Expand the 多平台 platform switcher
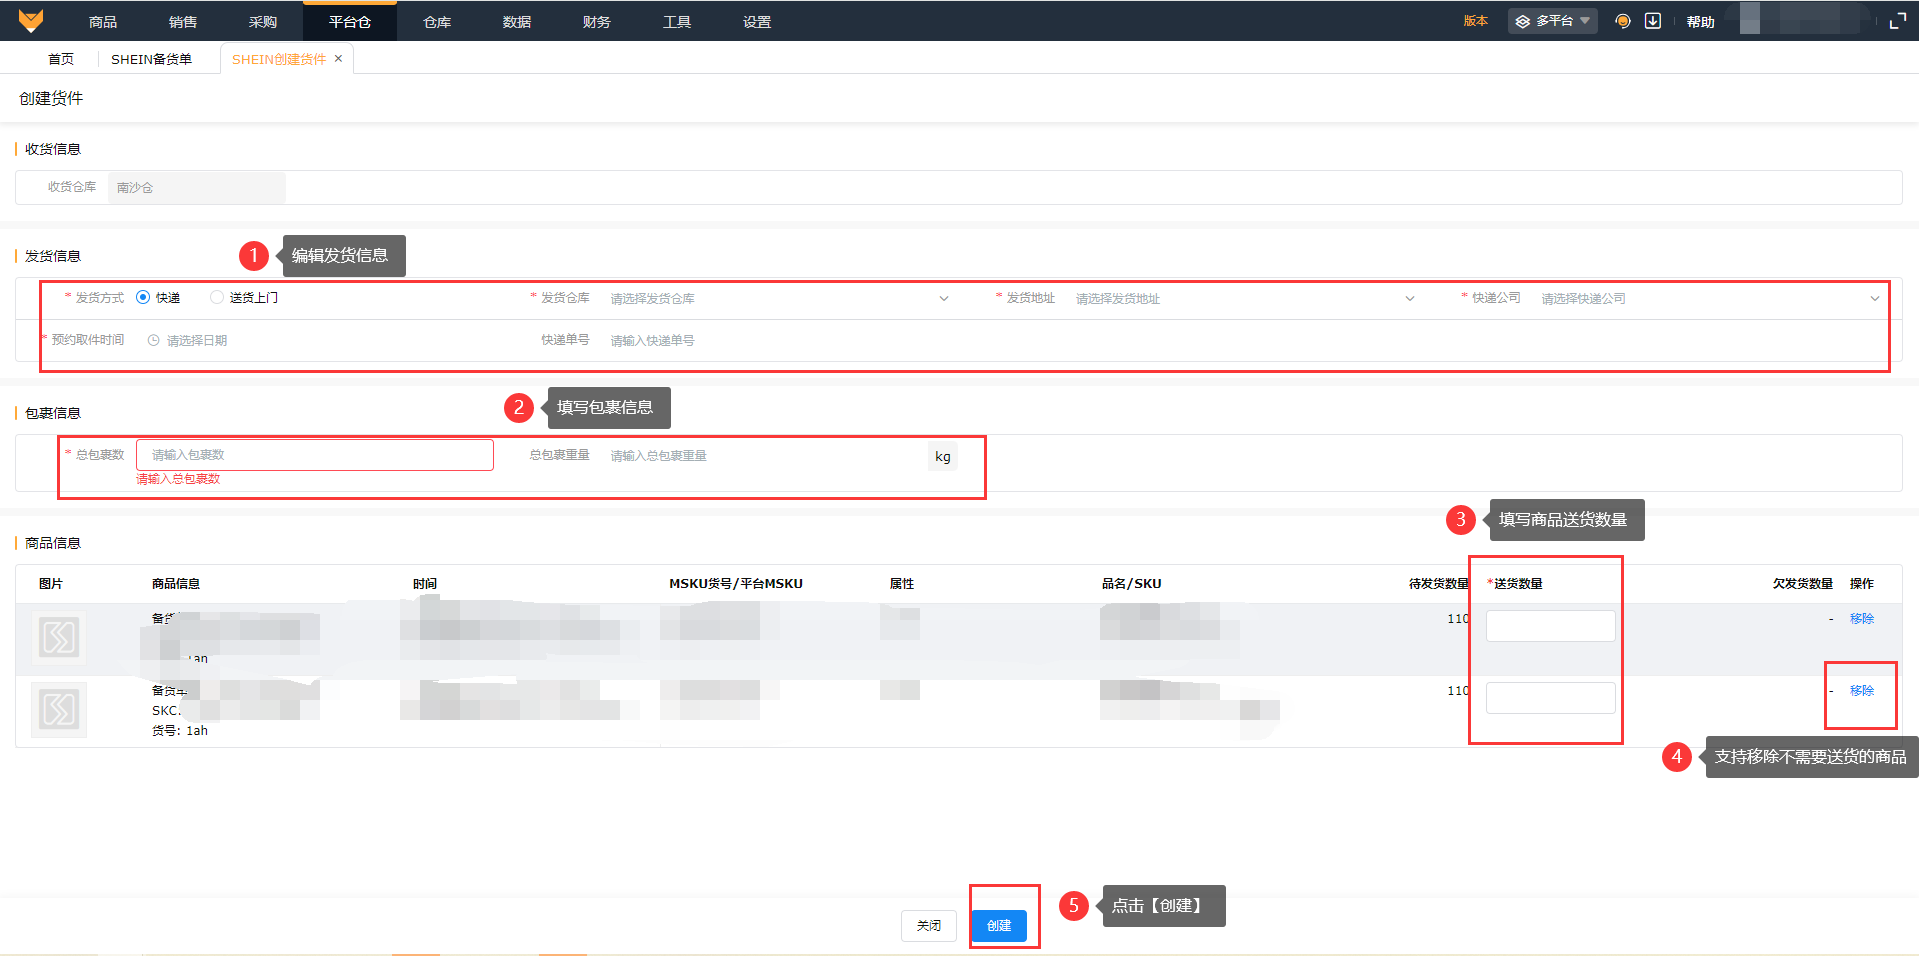1919x956 pixels. click(x=1553, y=21)
